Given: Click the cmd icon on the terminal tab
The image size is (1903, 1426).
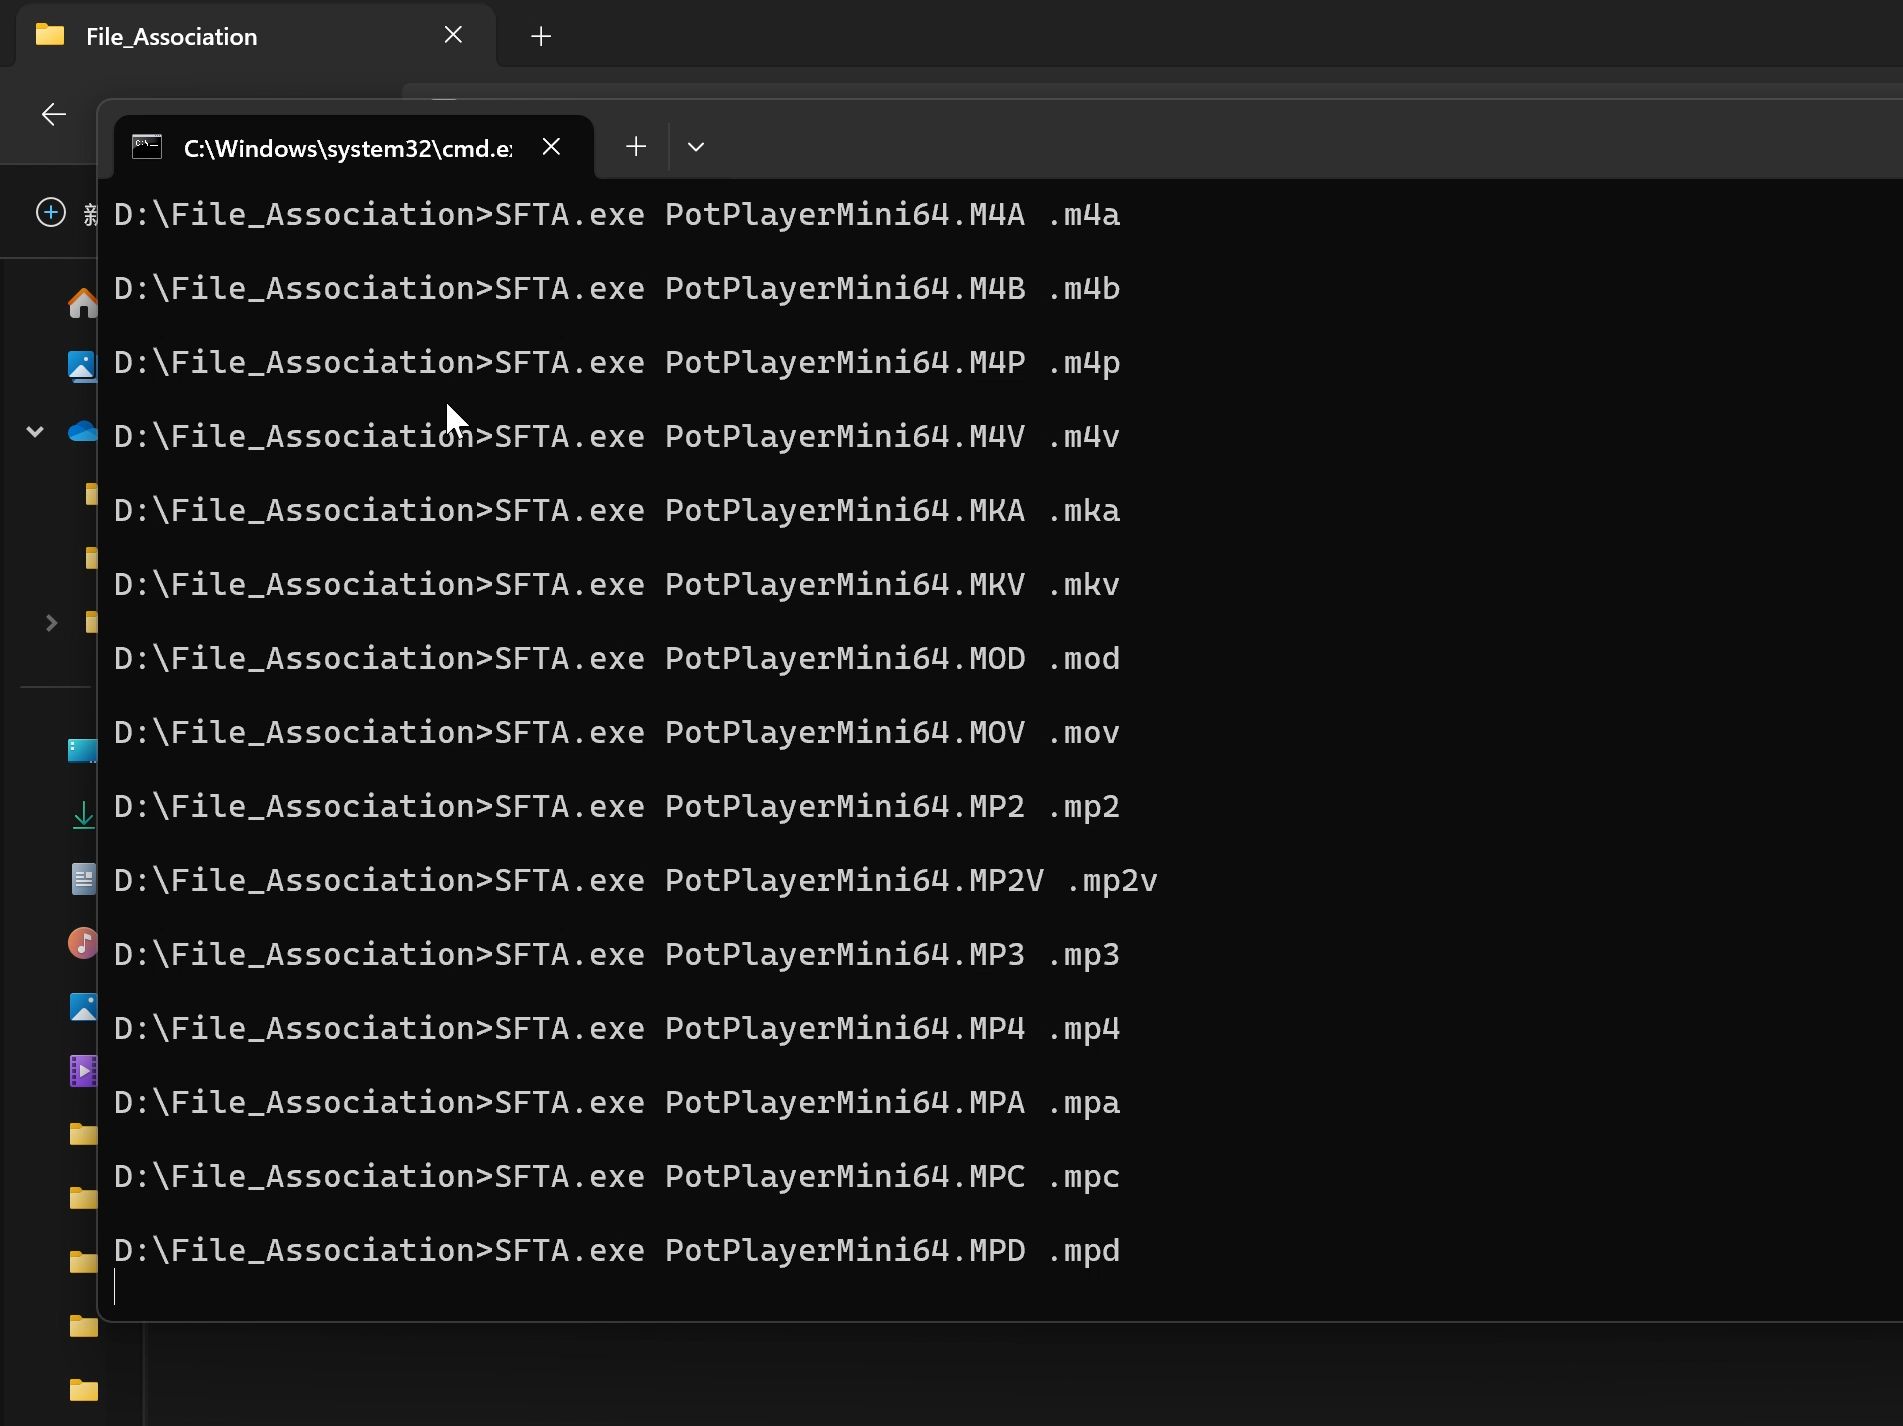Looking at the screenshot, I should 146,146.
